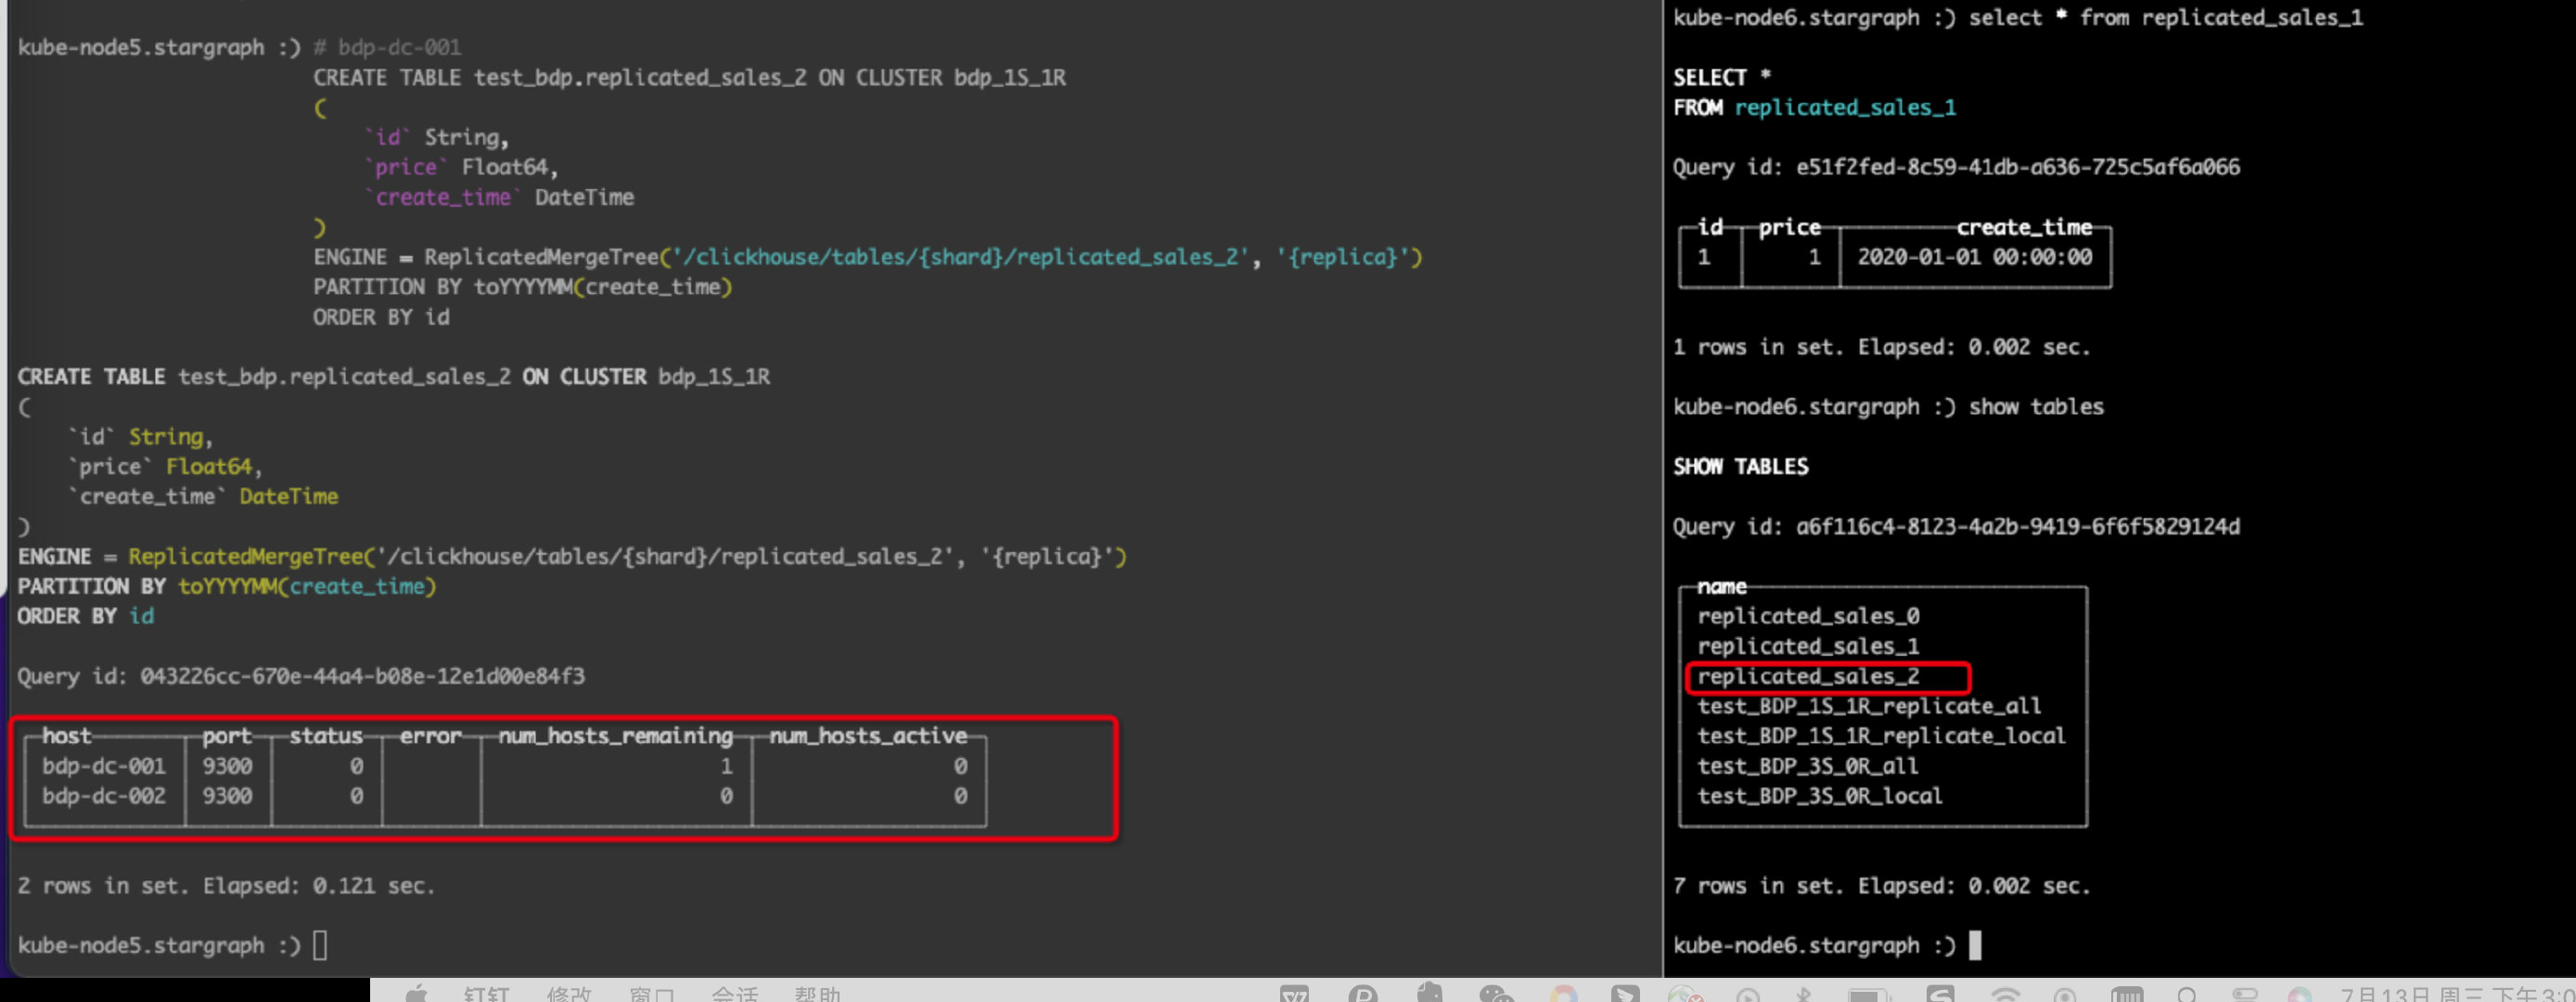This screenshot has width=2576, height=1002.
Task: Open the 会话 menu
Action: [x=735, y=994]
